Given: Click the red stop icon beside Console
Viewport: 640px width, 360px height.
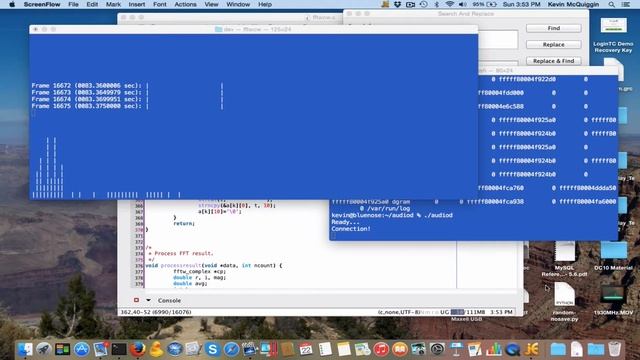Looking at the screenshot, I should point(136,300).
